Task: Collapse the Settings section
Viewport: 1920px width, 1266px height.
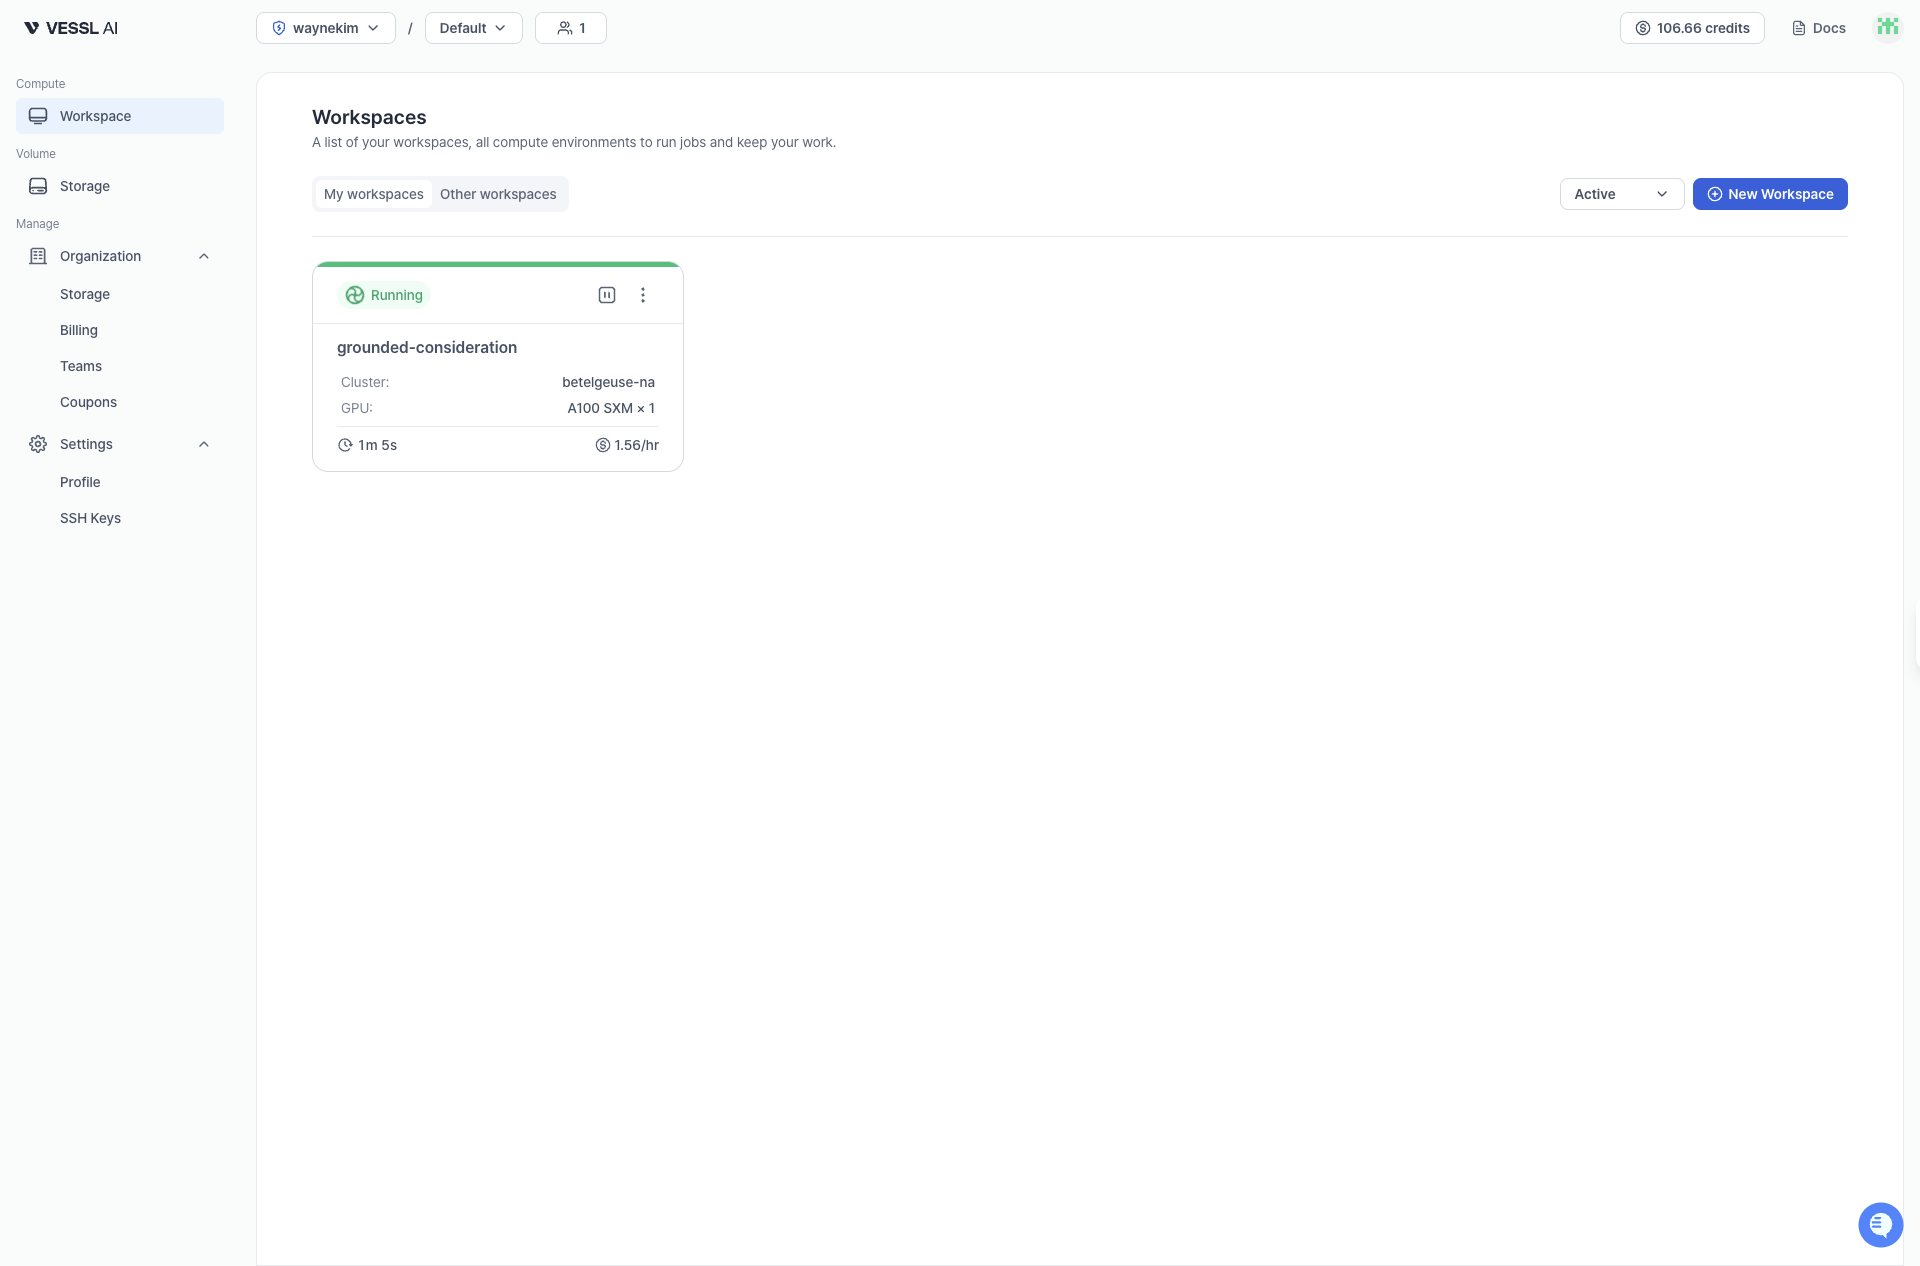Action: [203, 444]
